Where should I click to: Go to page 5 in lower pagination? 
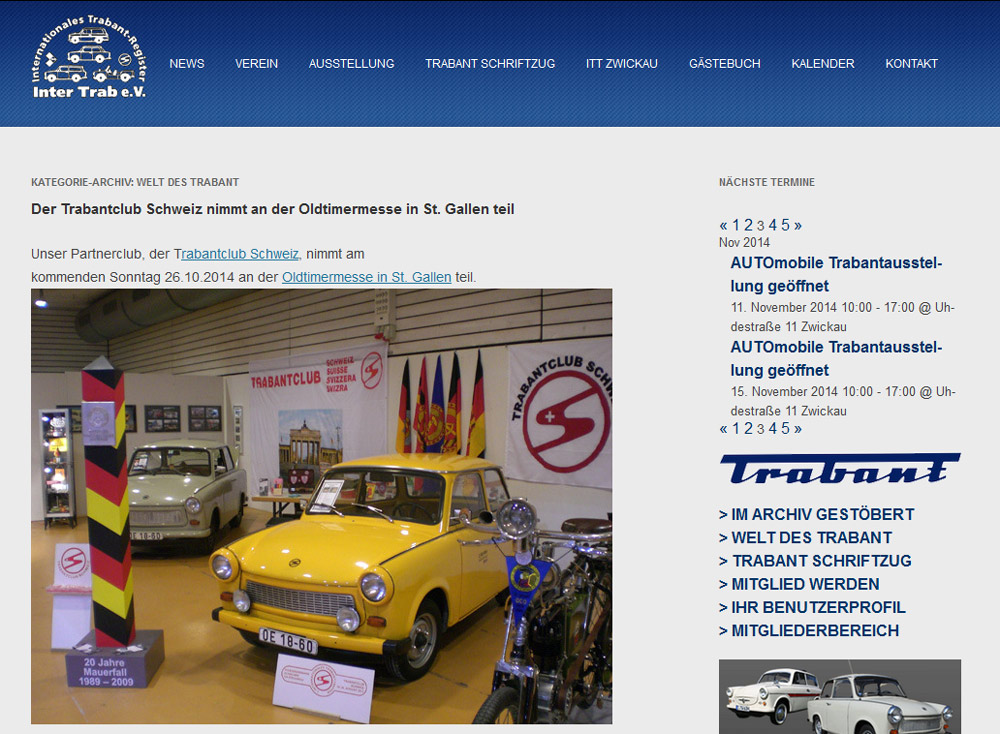(785, 429)
